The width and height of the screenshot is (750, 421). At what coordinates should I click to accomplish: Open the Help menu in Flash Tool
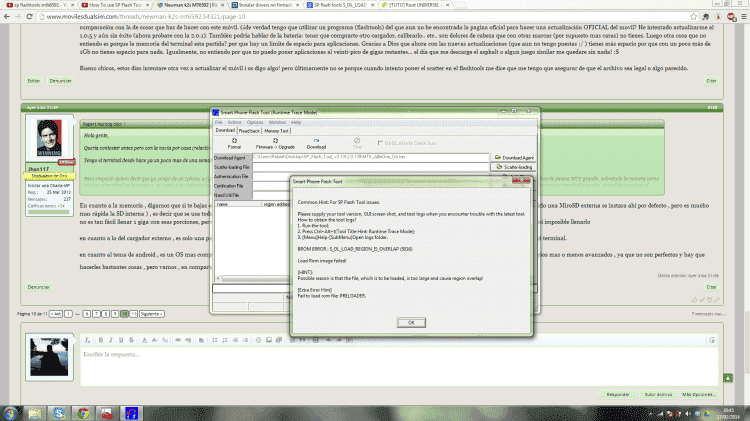pyautogui.click(x=296, y=122)
